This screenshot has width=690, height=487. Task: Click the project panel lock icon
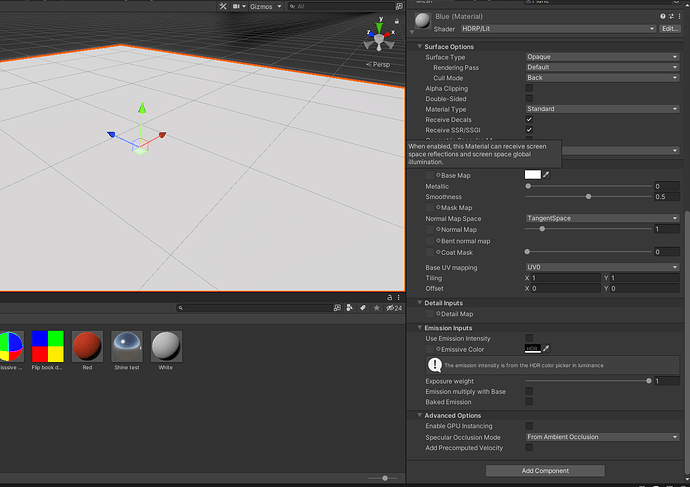[x=390, y=297]
